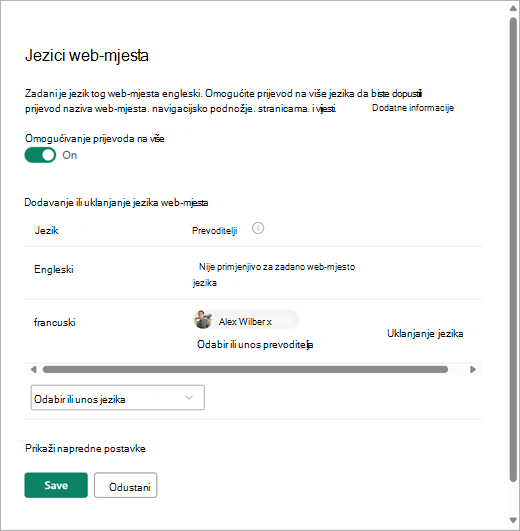The image size is (520, 531).
Task: Select the francuski language row text
Action: click(x=55, y=322)
